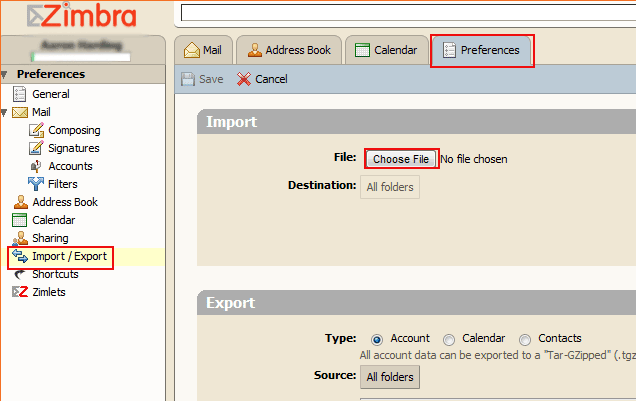Screen dimensions: 636x401
Task: Open Sharing preferences
Action: [x=50, y=238]
